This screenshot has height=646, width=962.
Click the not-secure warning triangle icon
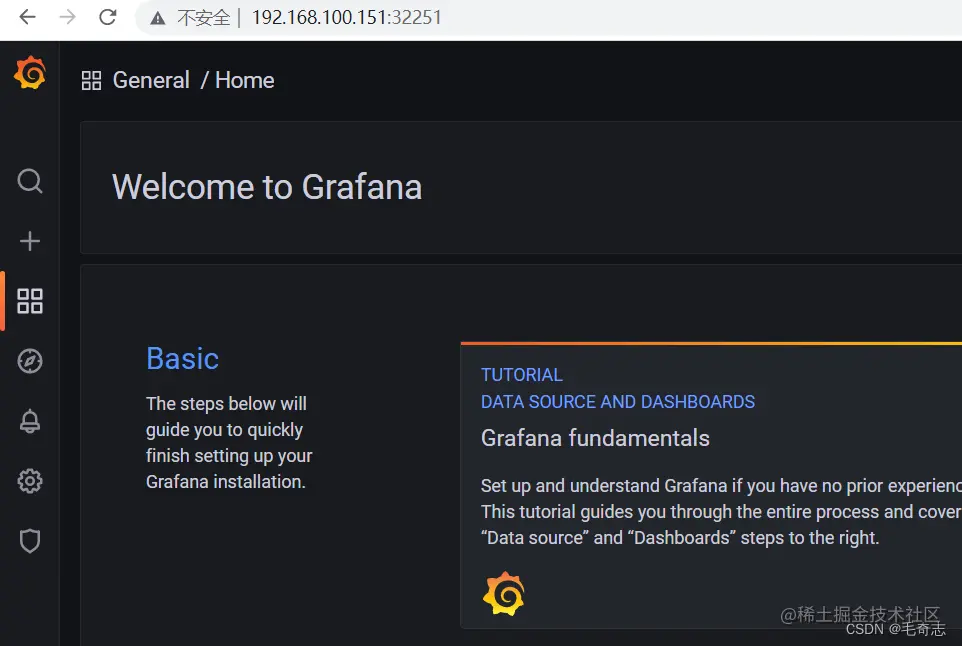coord(158,18)
